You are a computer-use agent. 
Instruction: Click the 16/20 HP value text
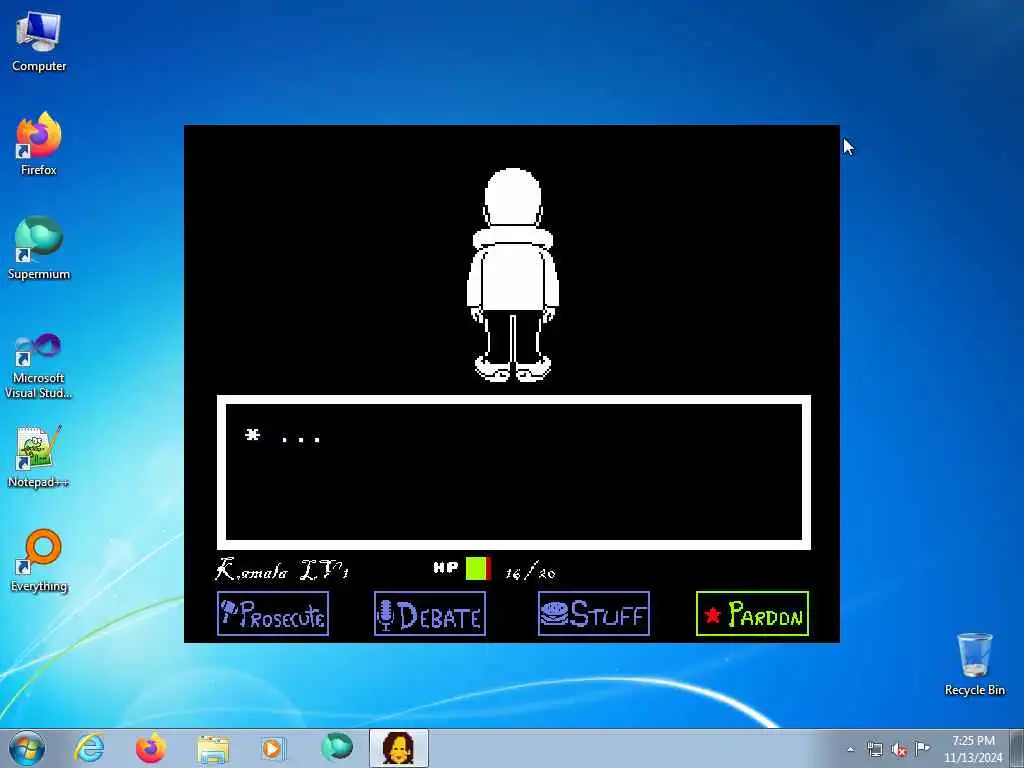[x=530, y=572]
